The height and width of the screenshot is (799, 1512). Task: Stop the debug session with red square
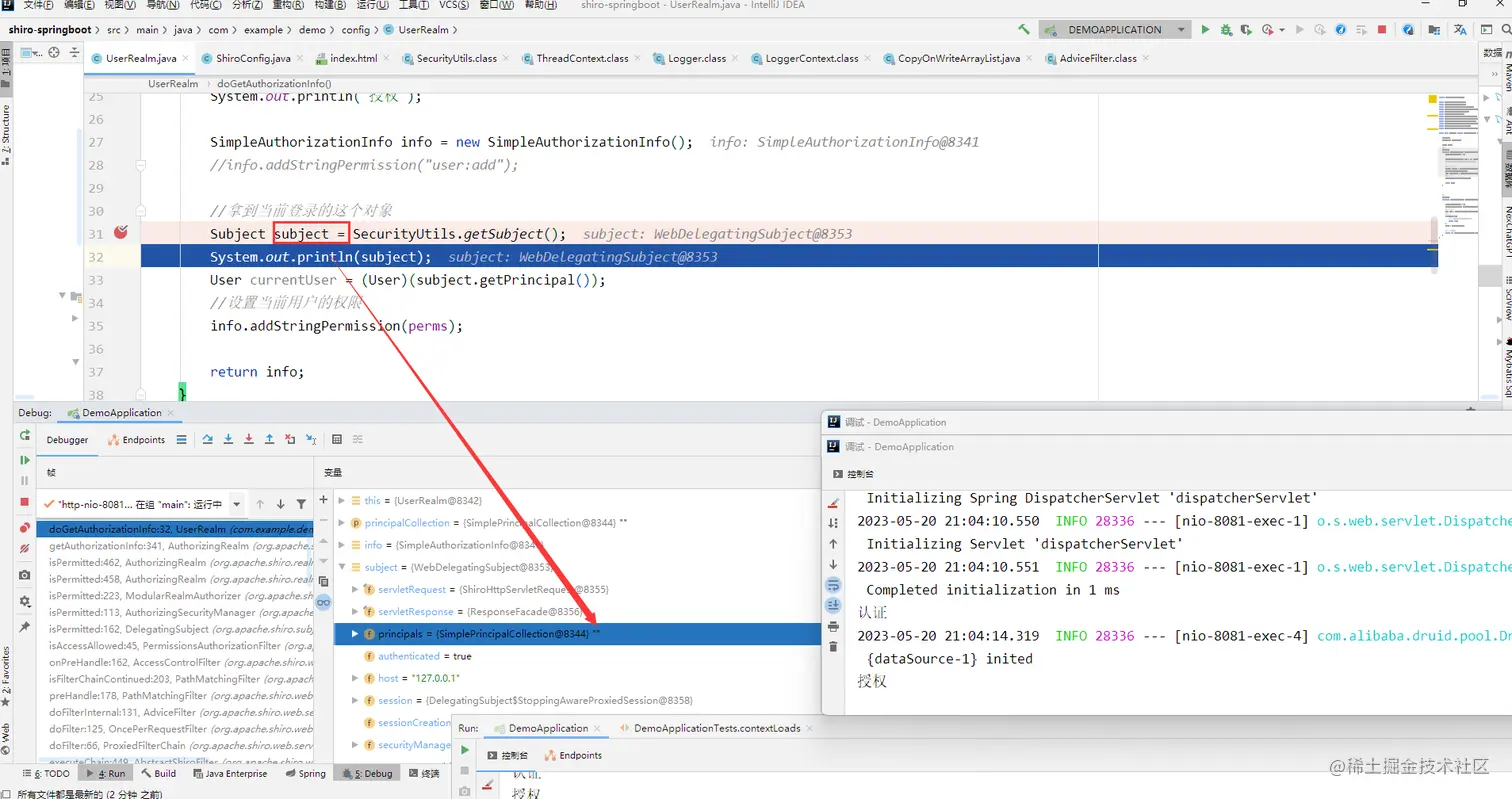pyautogui.click(x=25, y=502)
